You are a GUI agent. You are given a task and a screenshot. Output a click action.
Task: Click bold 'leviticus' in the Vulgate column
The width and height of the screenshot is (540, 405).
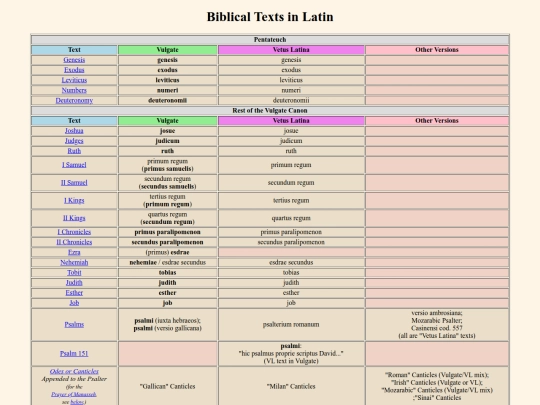click(167, 80)
